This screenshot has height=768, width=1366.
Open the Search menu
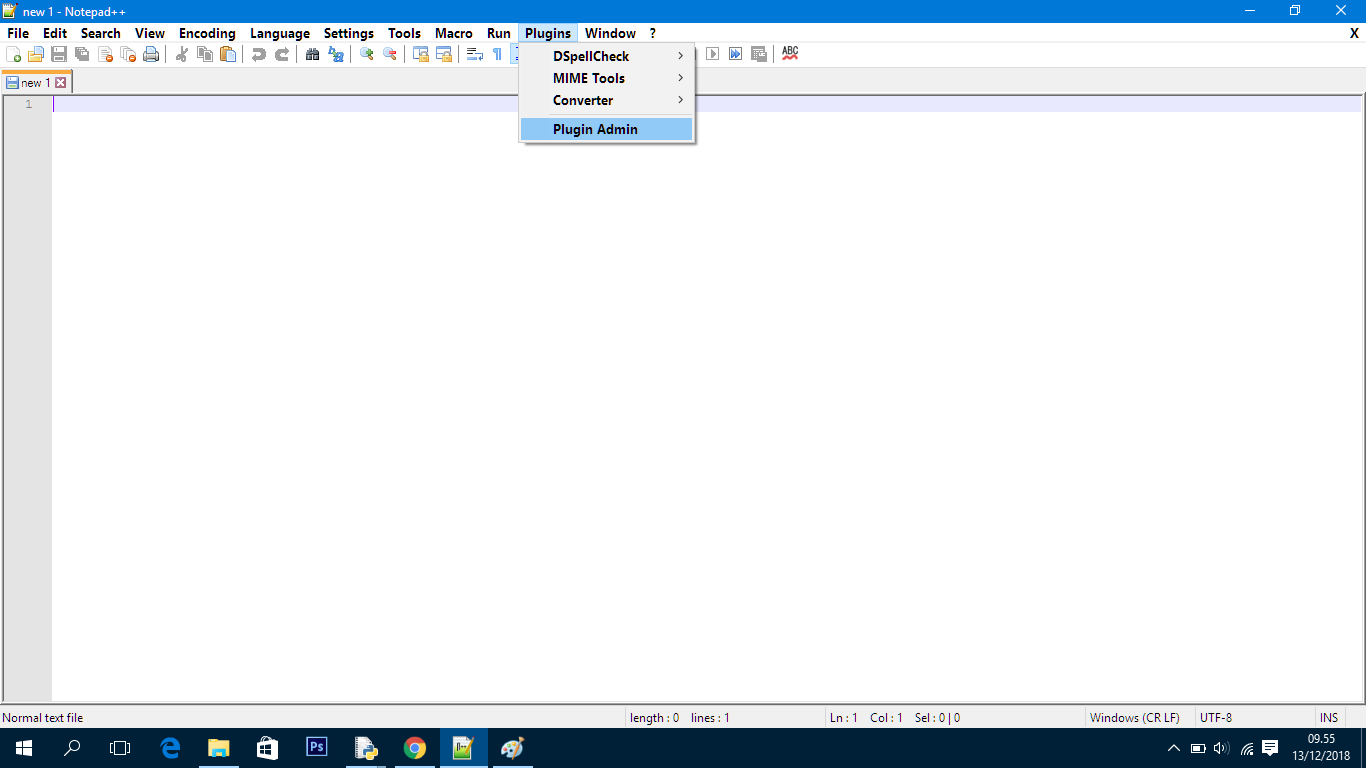click(101, 33)
